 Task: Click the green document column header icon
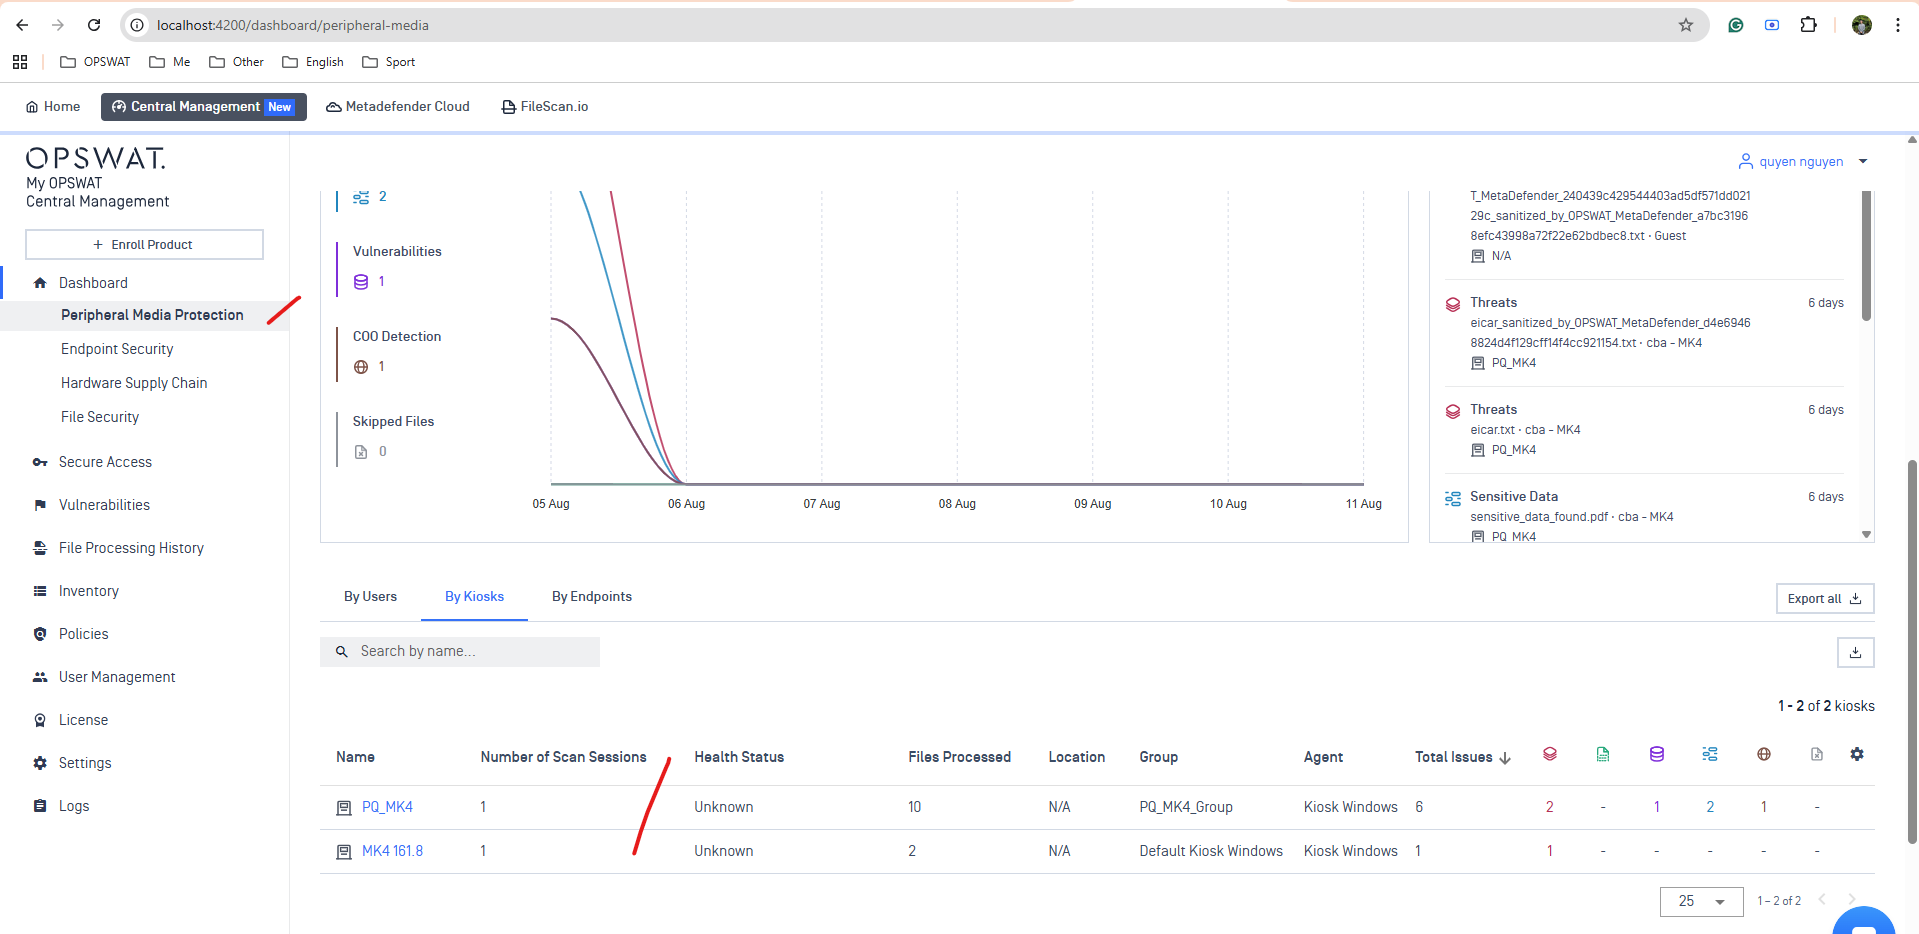tap(1603, 754)
